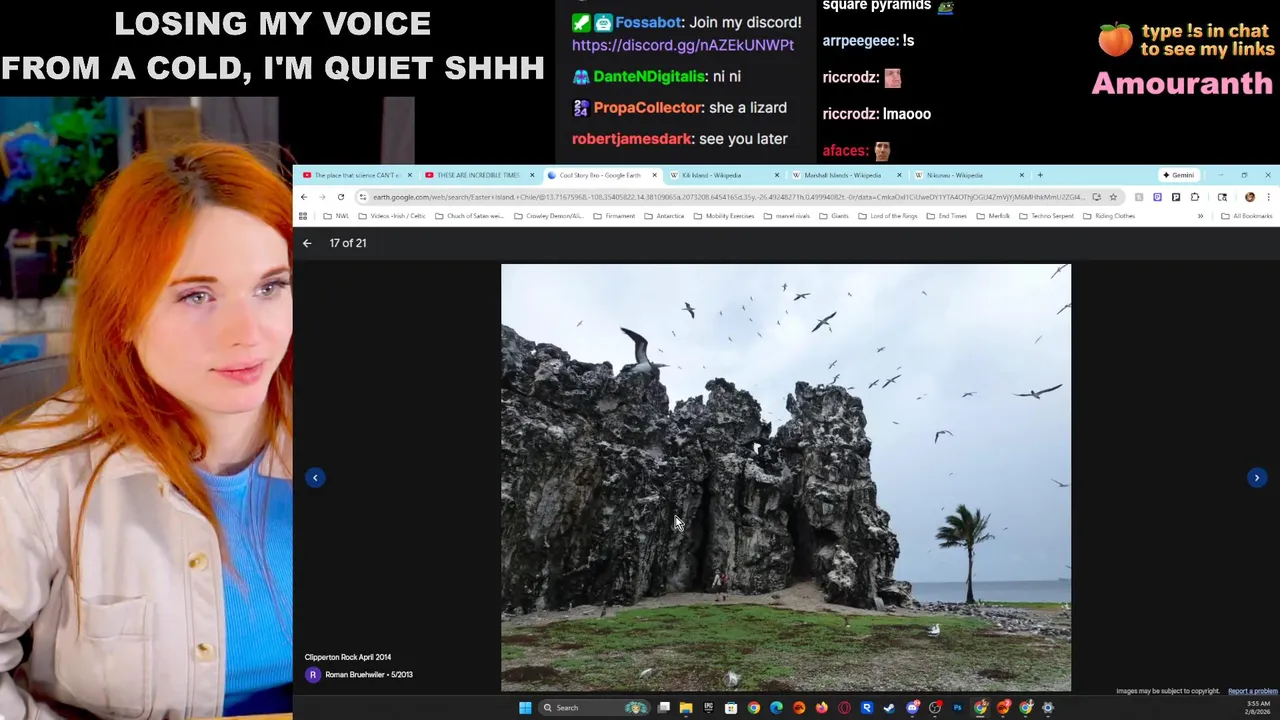Open the Windows Start menu

(525, 708)
